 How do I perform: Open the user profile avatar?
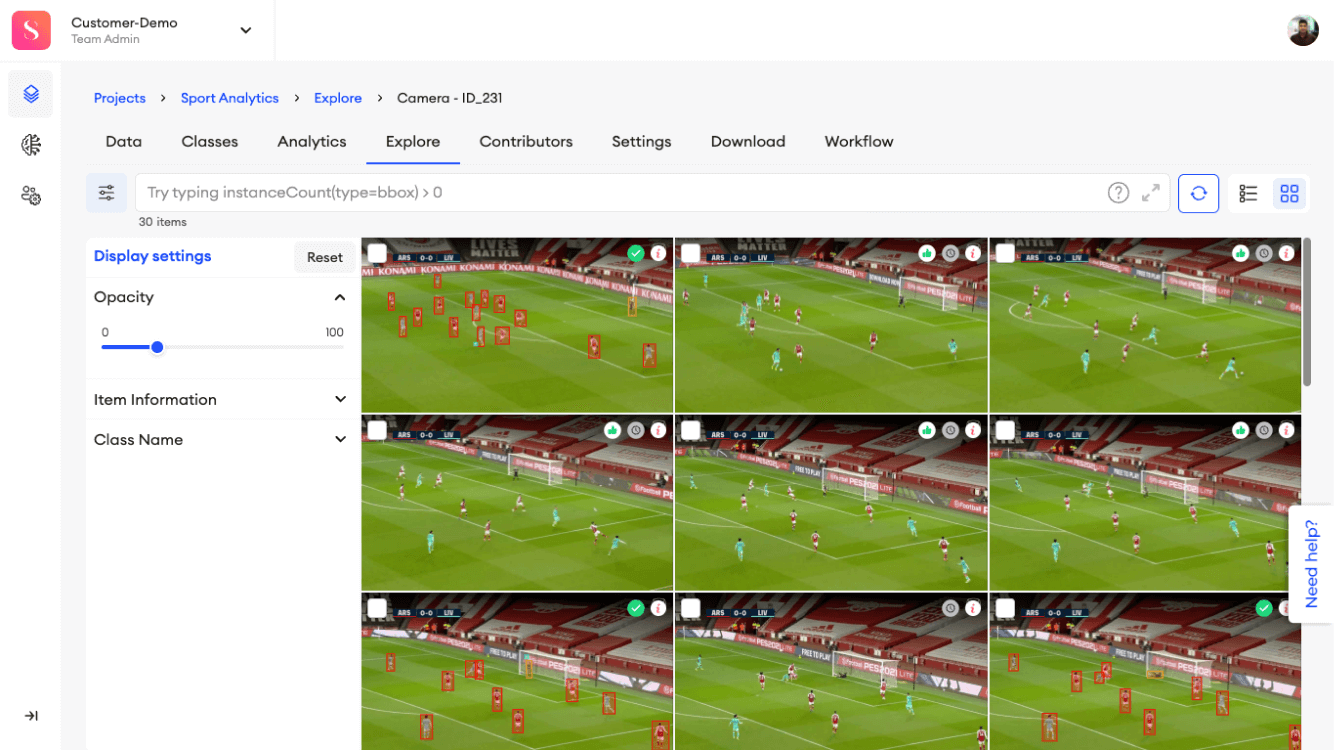tap(1303, 30)
